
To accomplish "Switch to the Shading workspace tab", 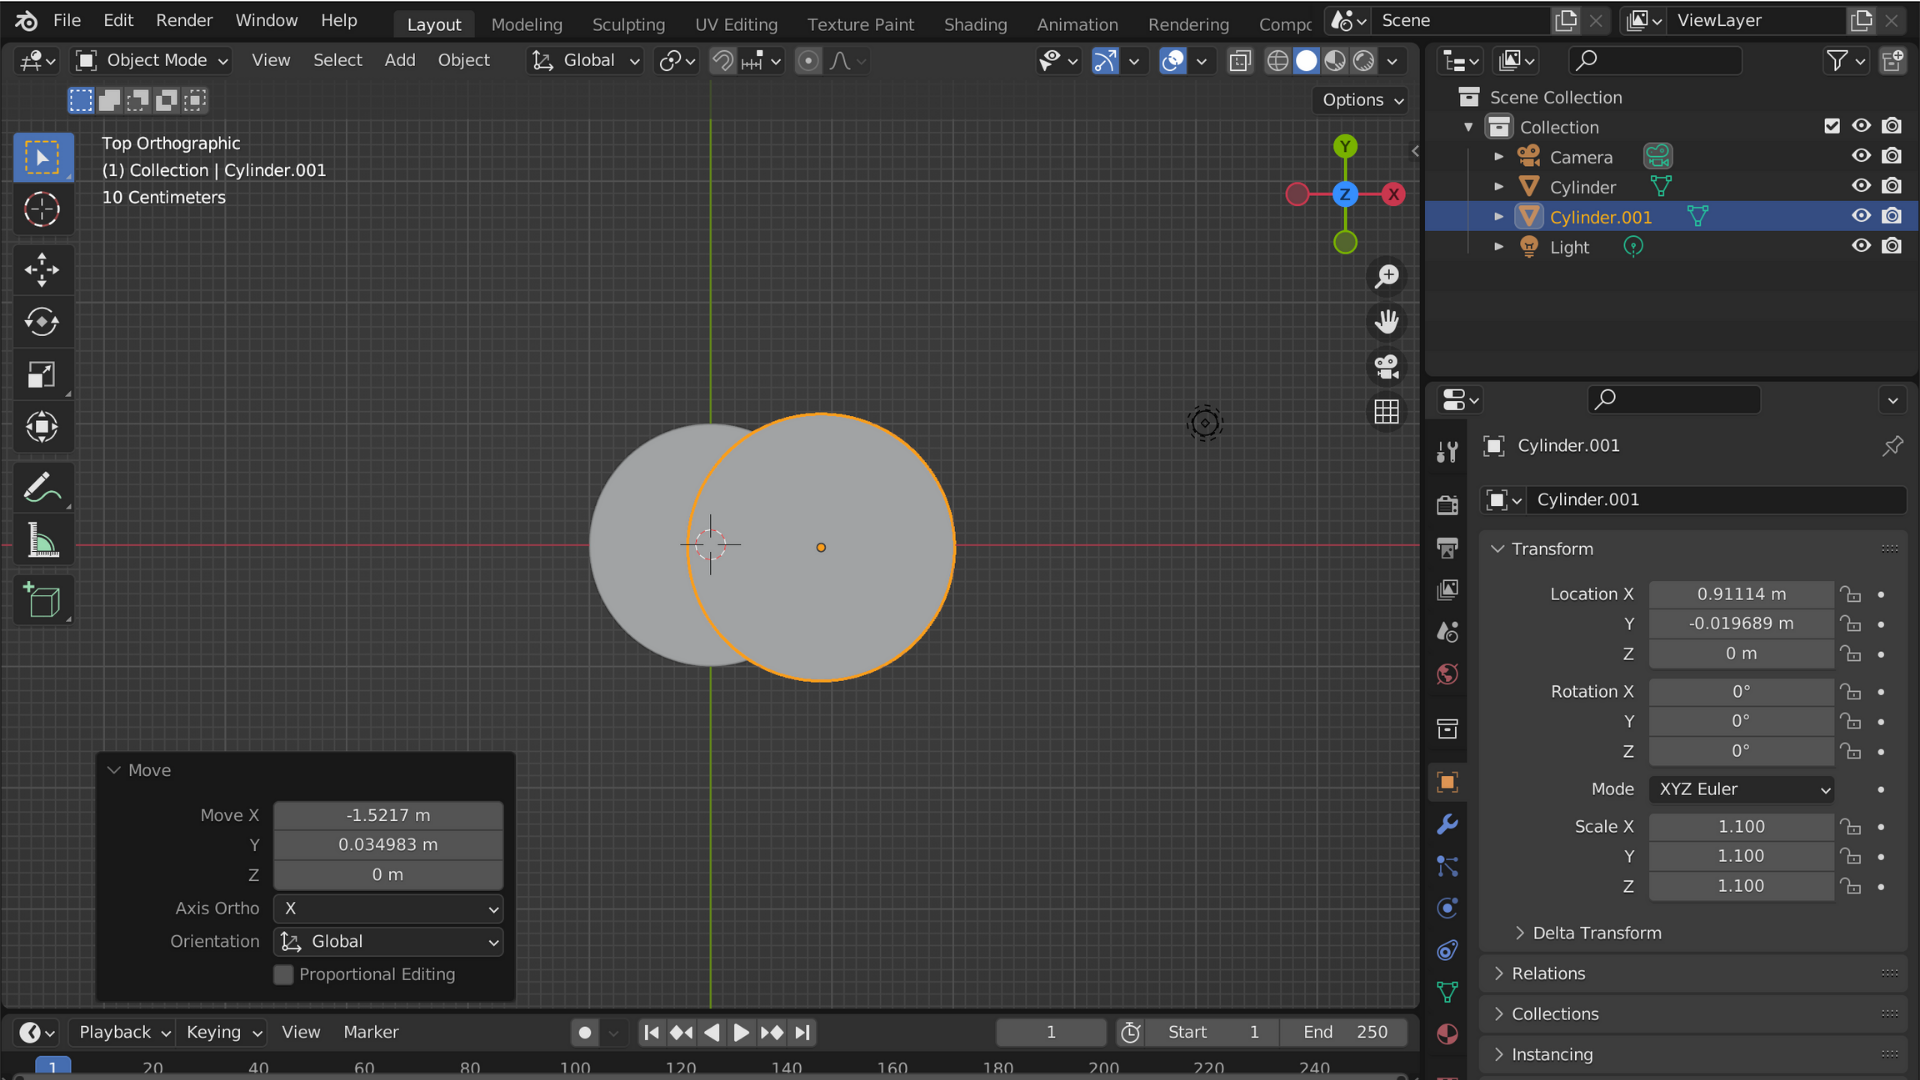I will [975, 23].
